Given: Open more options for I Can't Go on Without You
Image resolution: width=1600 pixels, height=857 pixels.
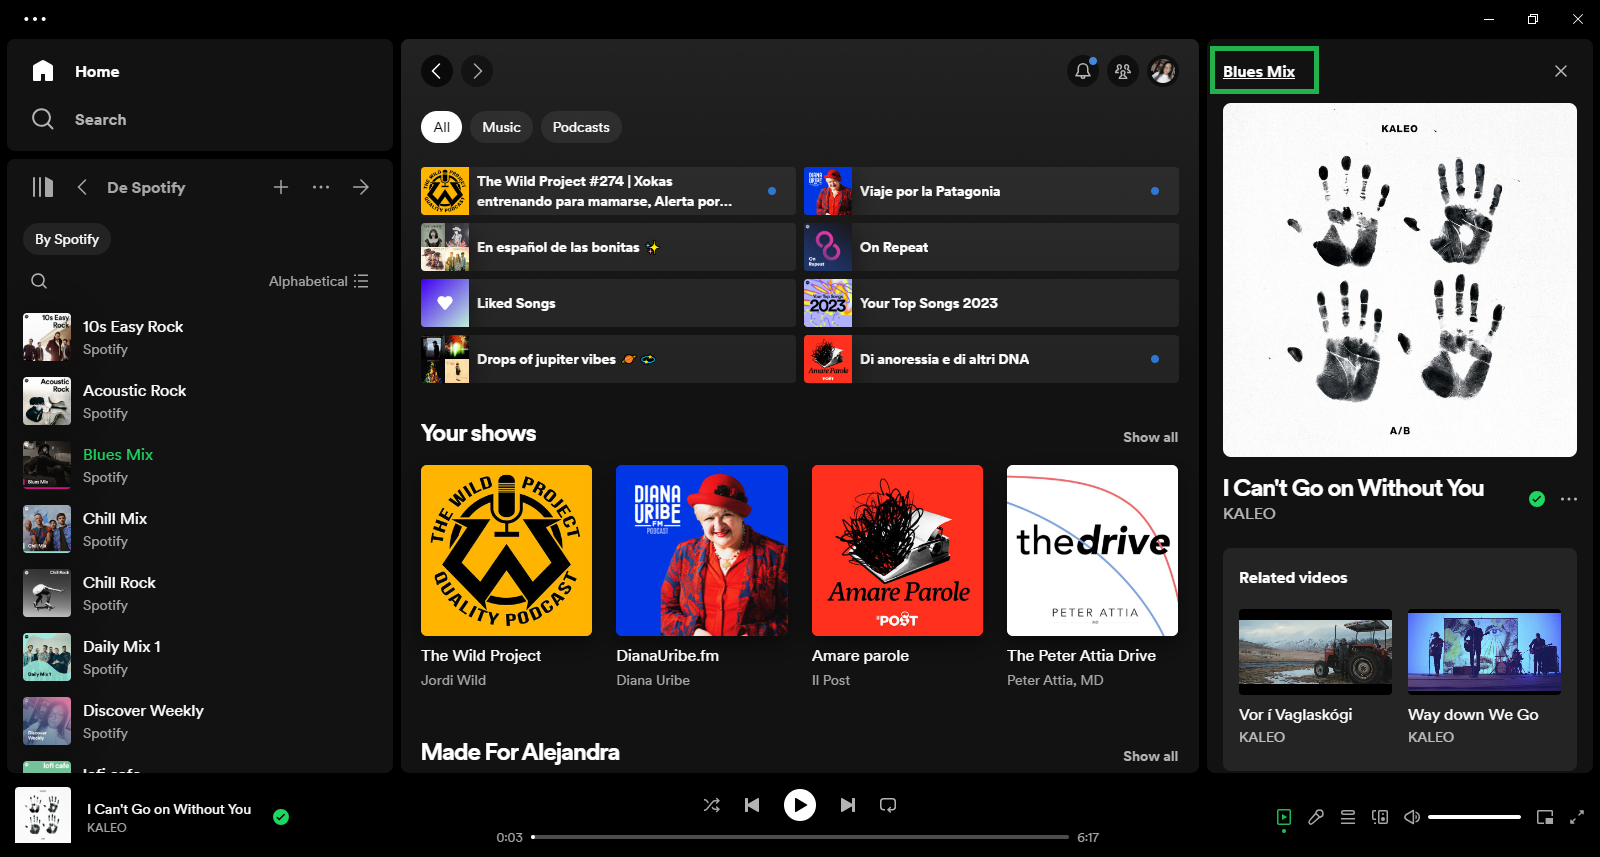Looking at the screenshot, I should click(x=1569, y=499).
